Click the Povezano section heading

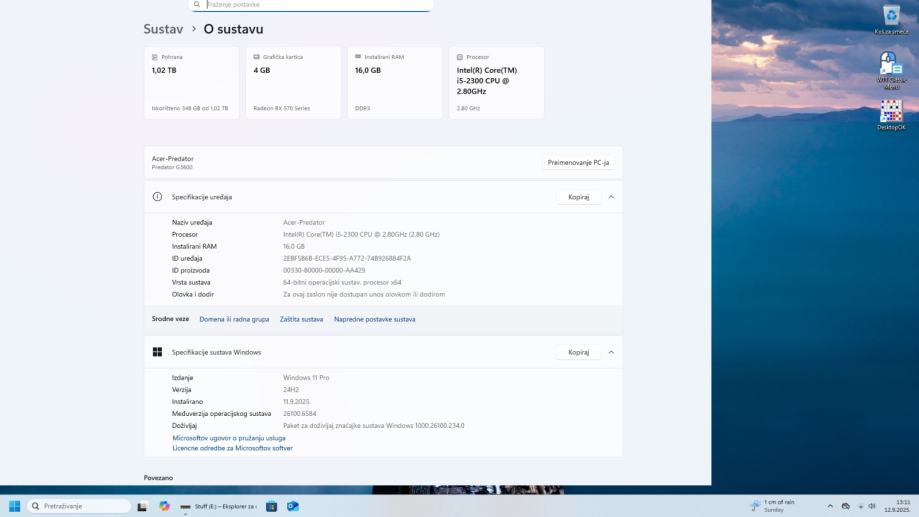point(158,478)
